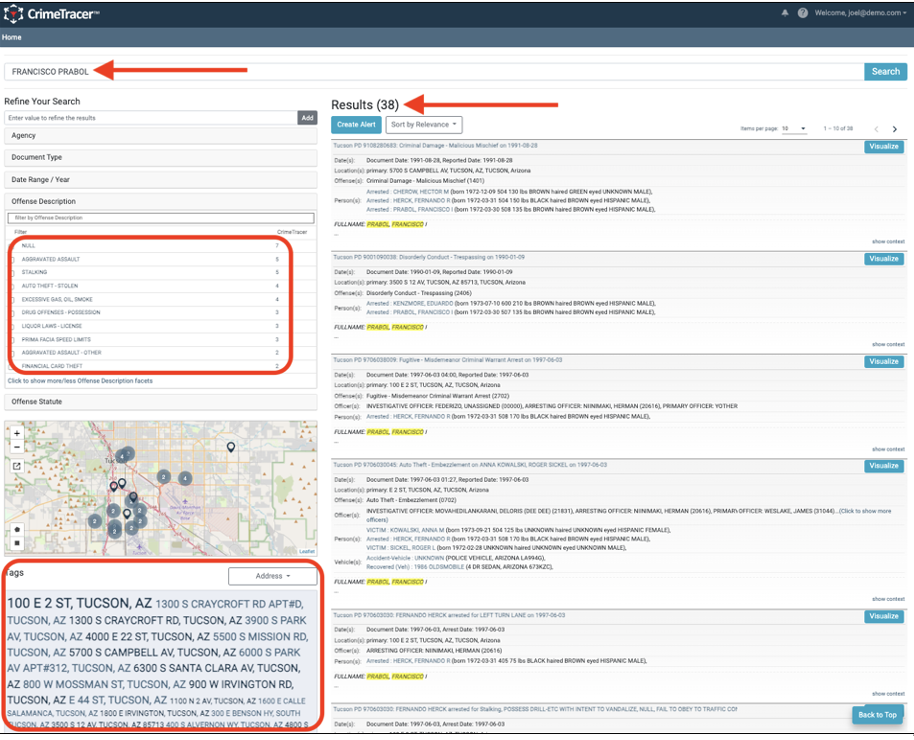The height and width of the screenshot is (740, 914).
Task: Select Home in the navigation bar
Action: (x=12, y=36)
